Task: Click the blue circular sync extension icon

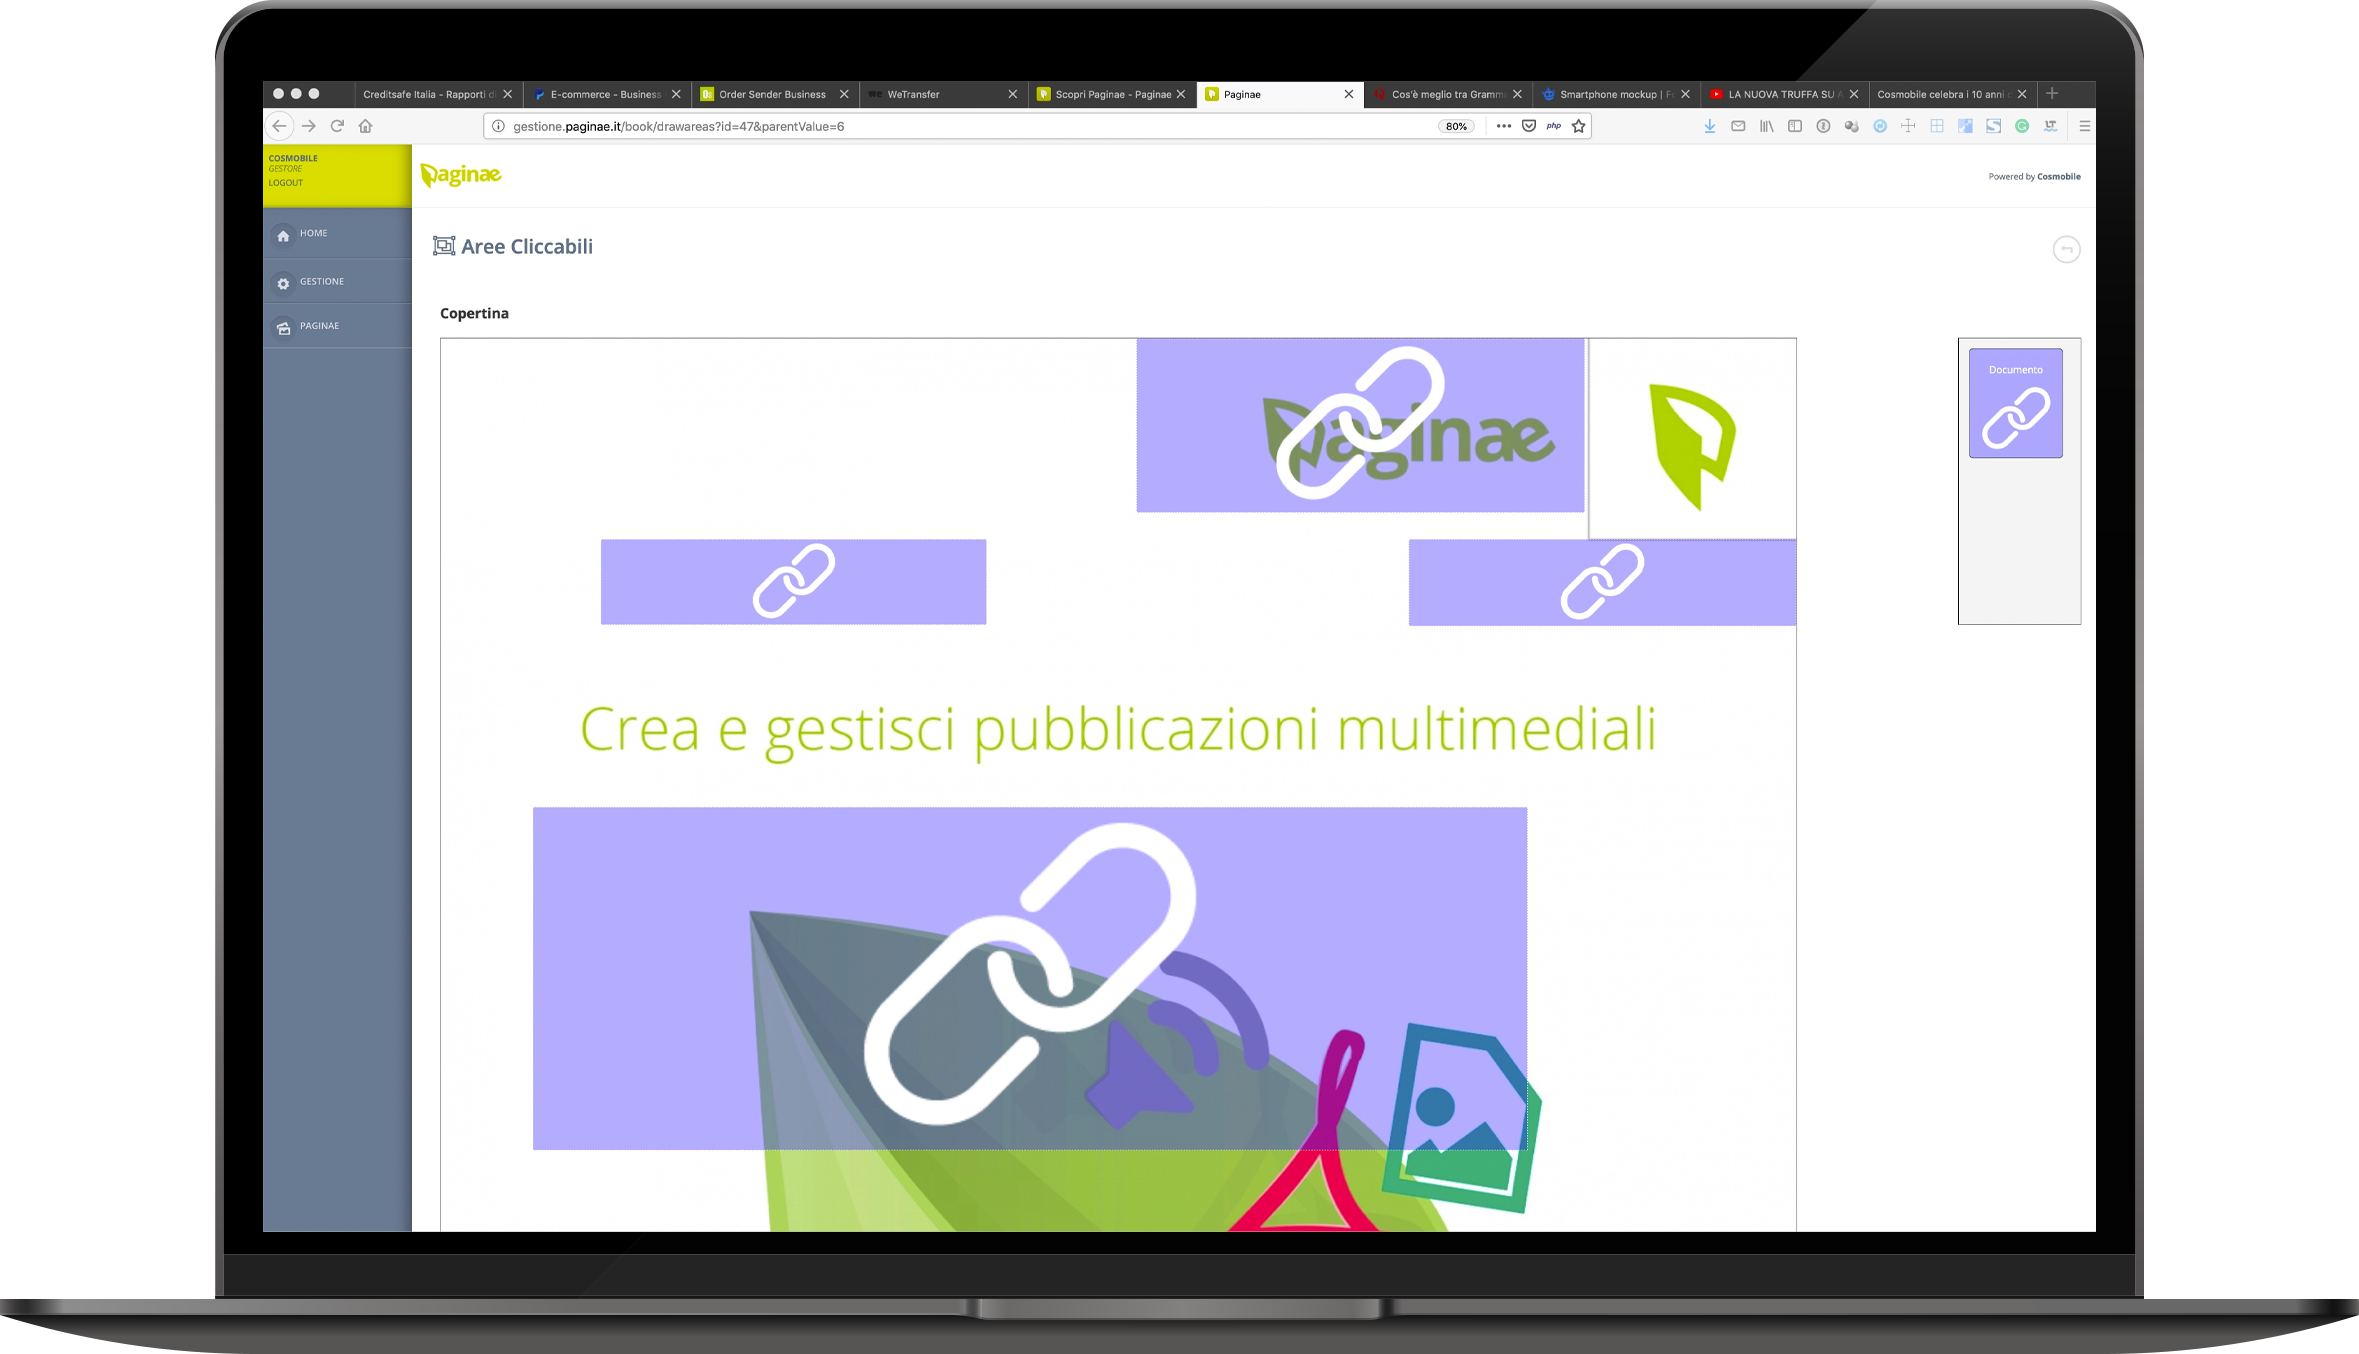Action: (x=1880, y=126)
